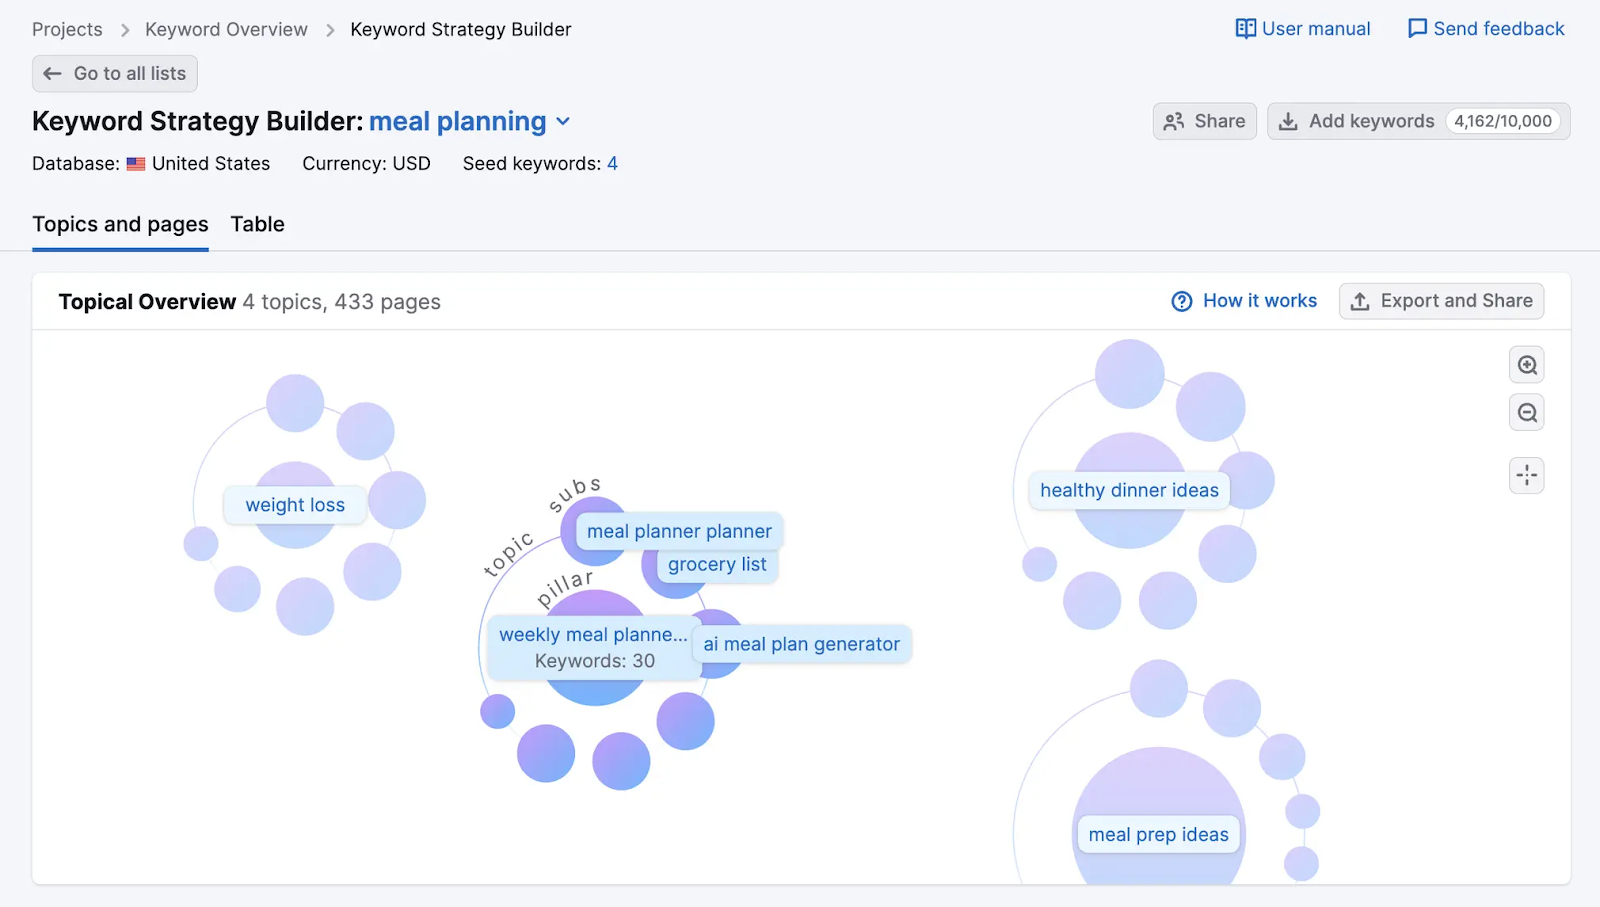The height and width of the screenshot is (907, 1600).
Task: Click the ai meal plan generator node
Action: [x=800, y=644]
